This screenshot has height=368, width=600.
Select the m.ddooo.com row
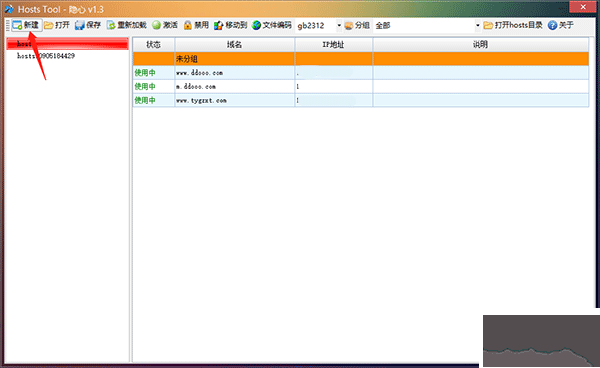(361, 86)
